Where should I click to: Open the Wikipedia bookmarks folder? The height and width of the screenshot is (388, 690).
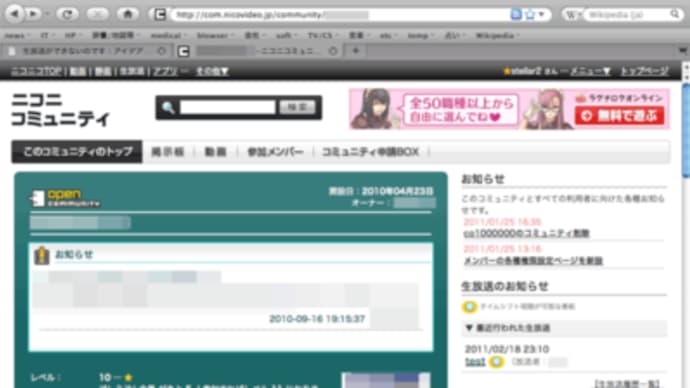coord(497,35)
